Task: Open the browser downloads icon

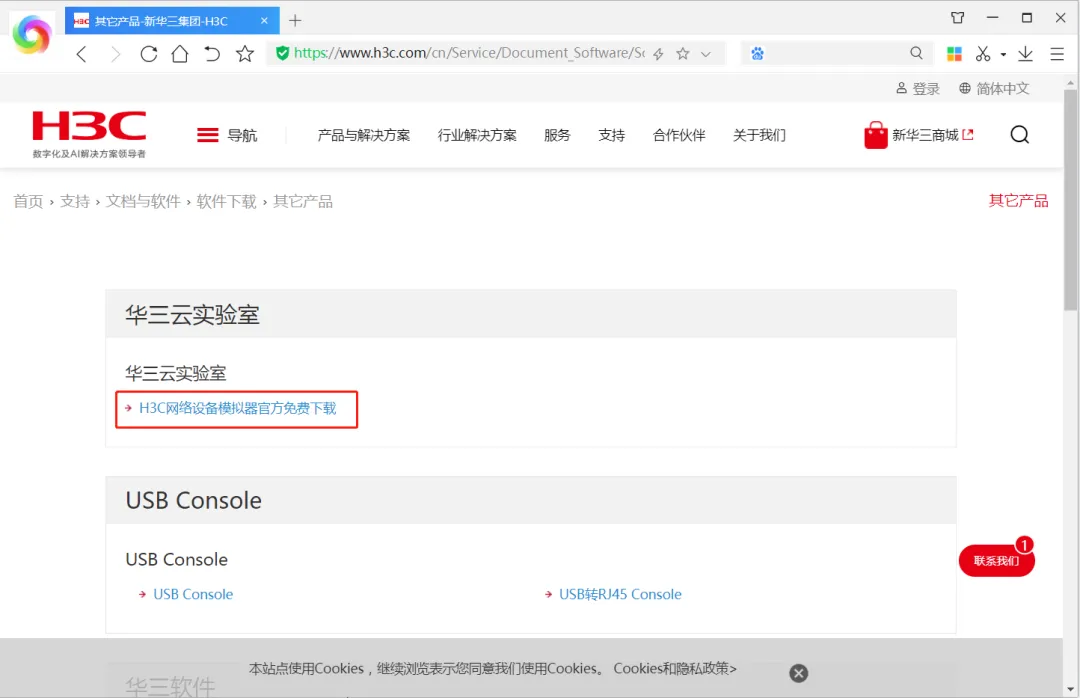Action: point(1026,54)
